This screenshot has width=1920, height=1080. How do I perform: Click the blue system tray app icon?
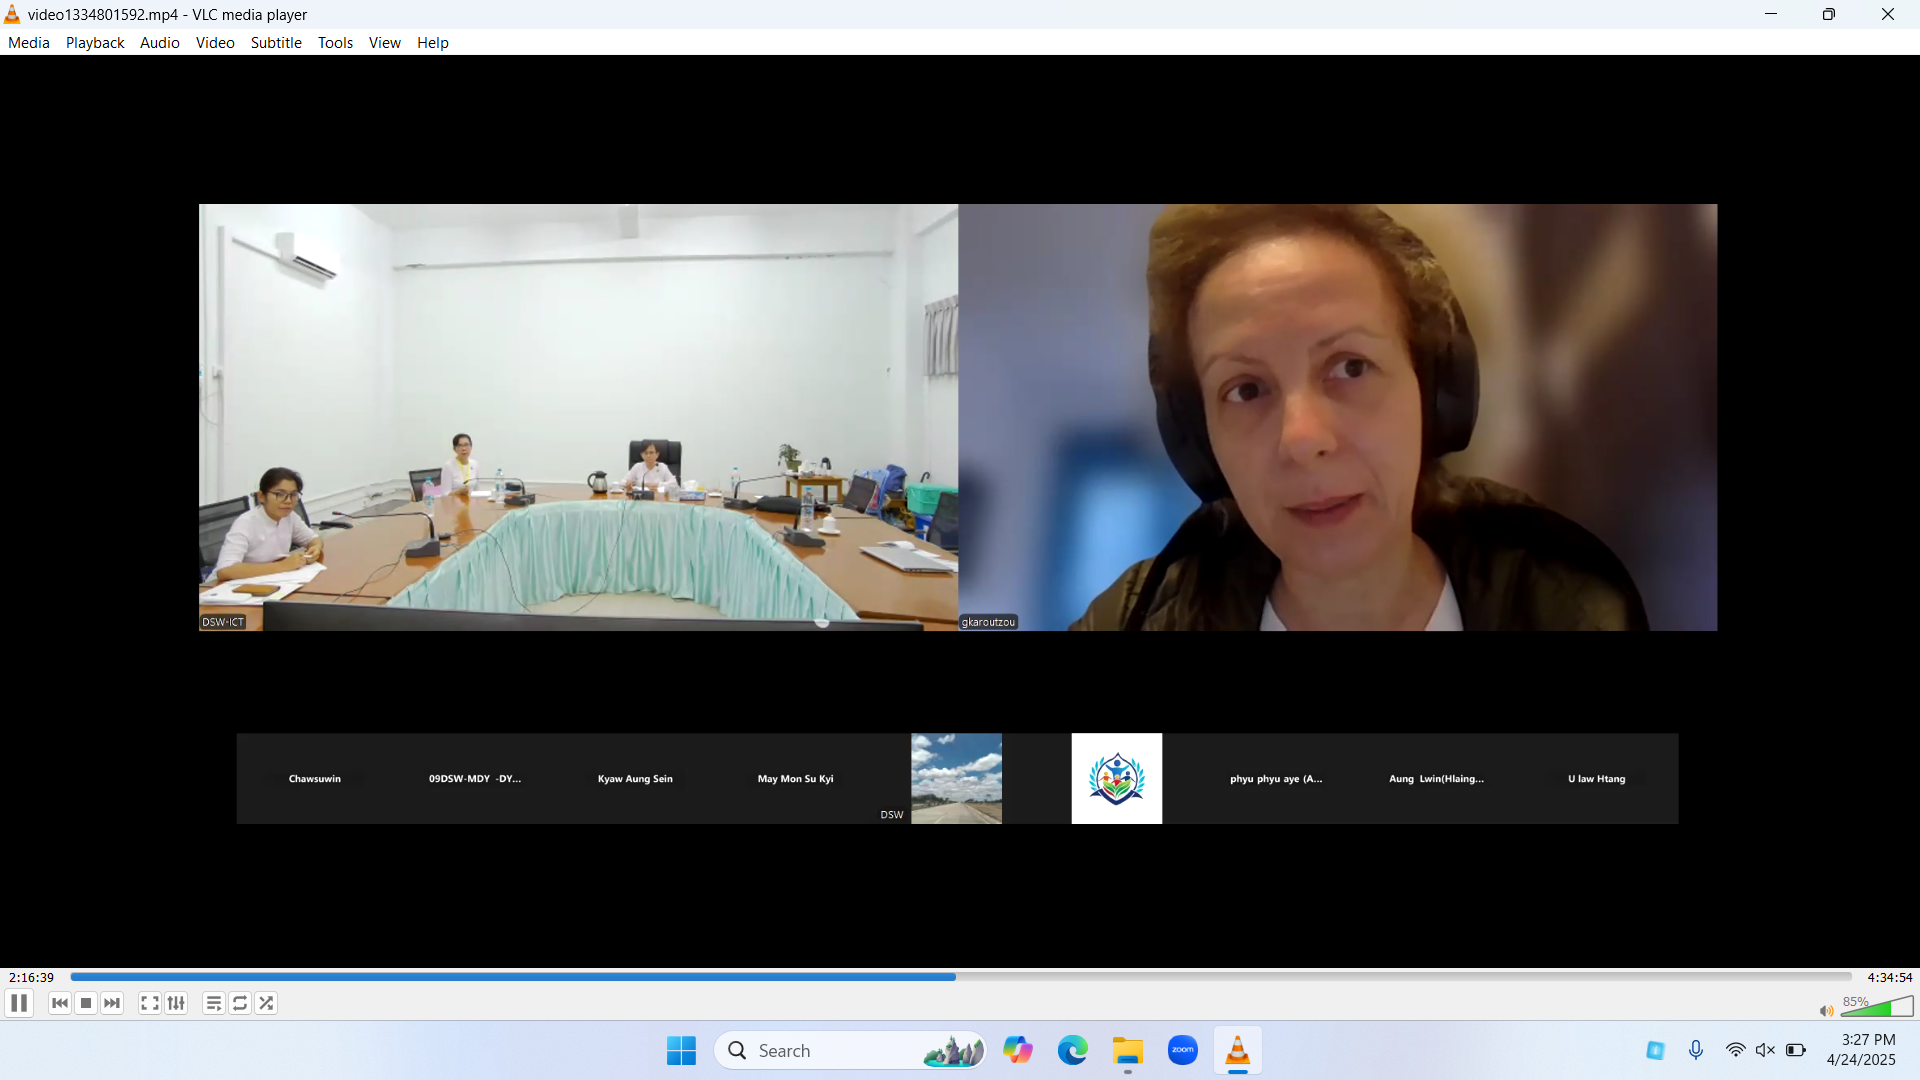point(1656,1050)
